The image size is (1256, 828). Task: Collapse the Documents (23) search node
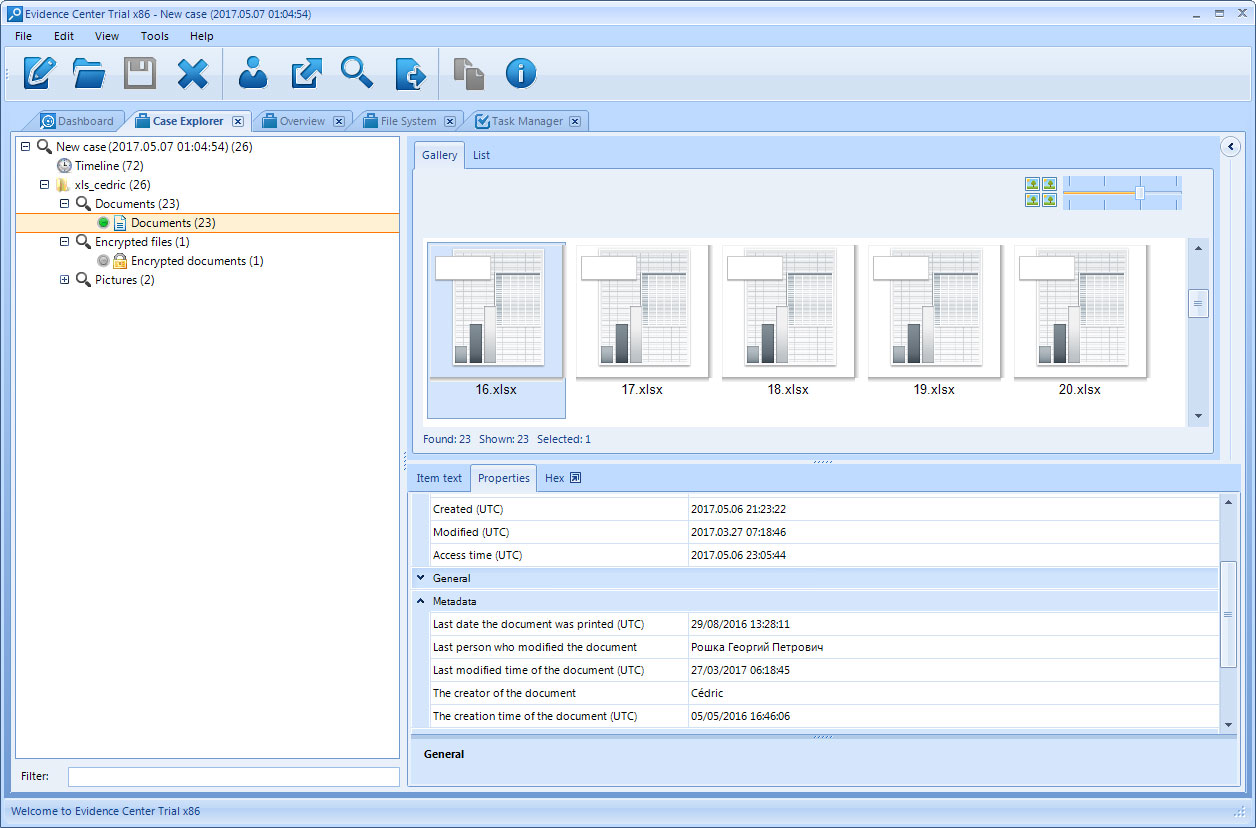65,204
